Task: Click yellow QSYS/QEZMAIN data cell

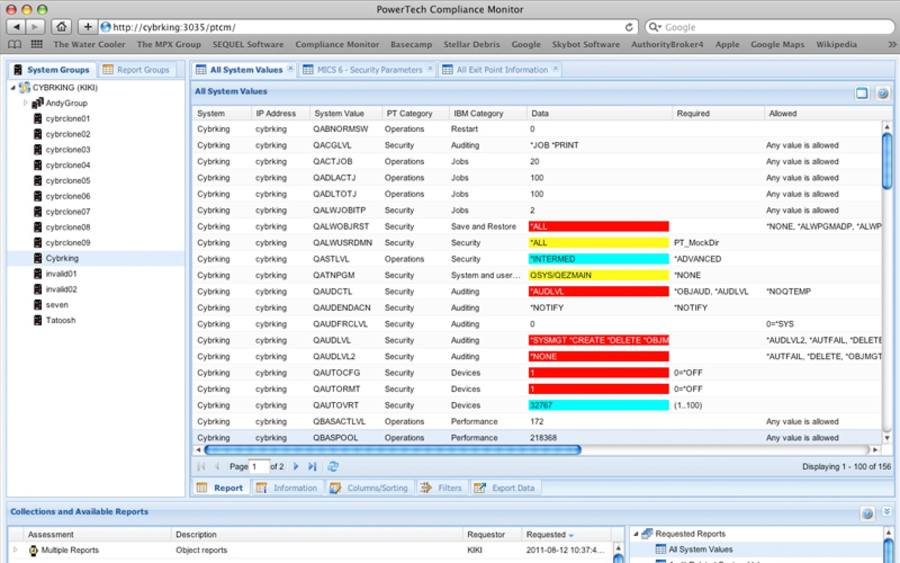Action: point(599,275)
